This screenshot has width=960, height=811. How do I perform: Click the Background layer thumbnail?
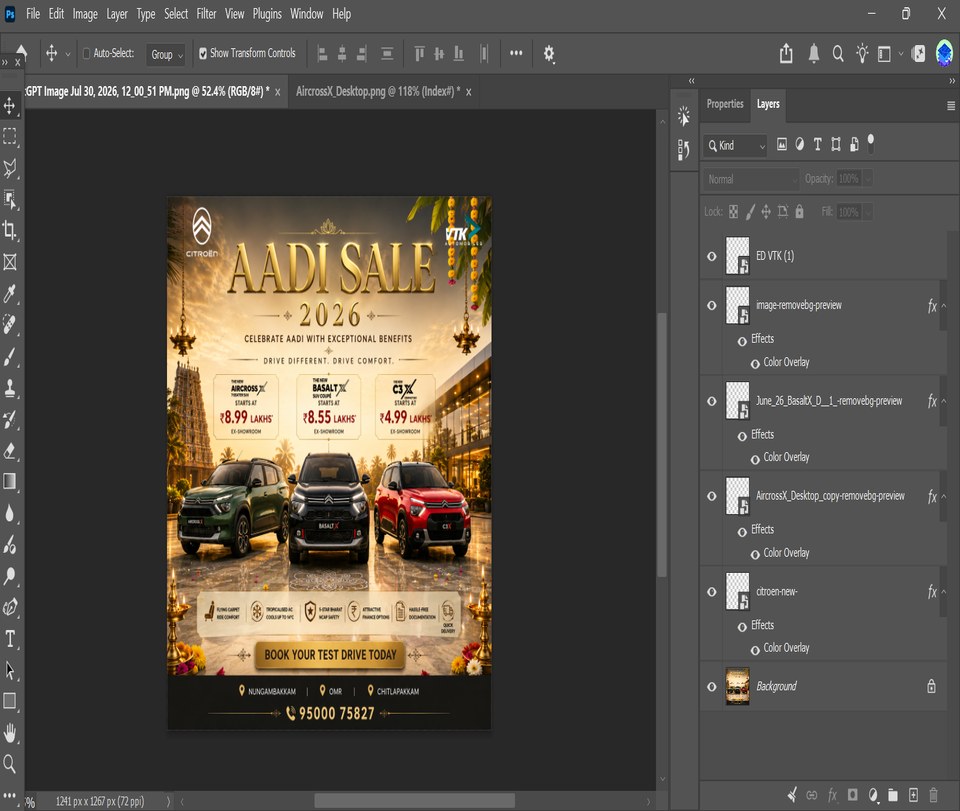pos(737,686)
